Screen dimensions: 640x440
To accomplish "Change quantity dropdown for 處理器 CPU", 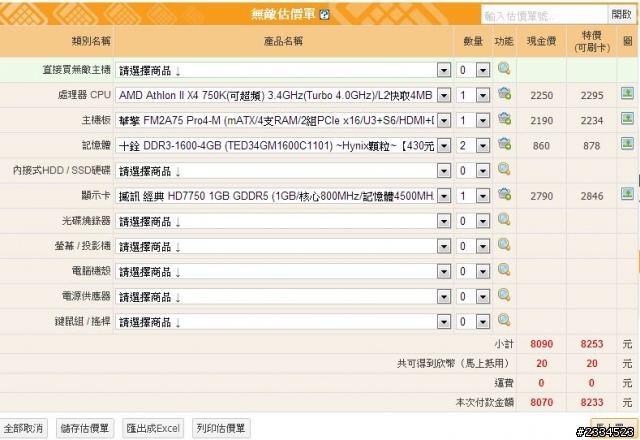I will pos(473,96).
